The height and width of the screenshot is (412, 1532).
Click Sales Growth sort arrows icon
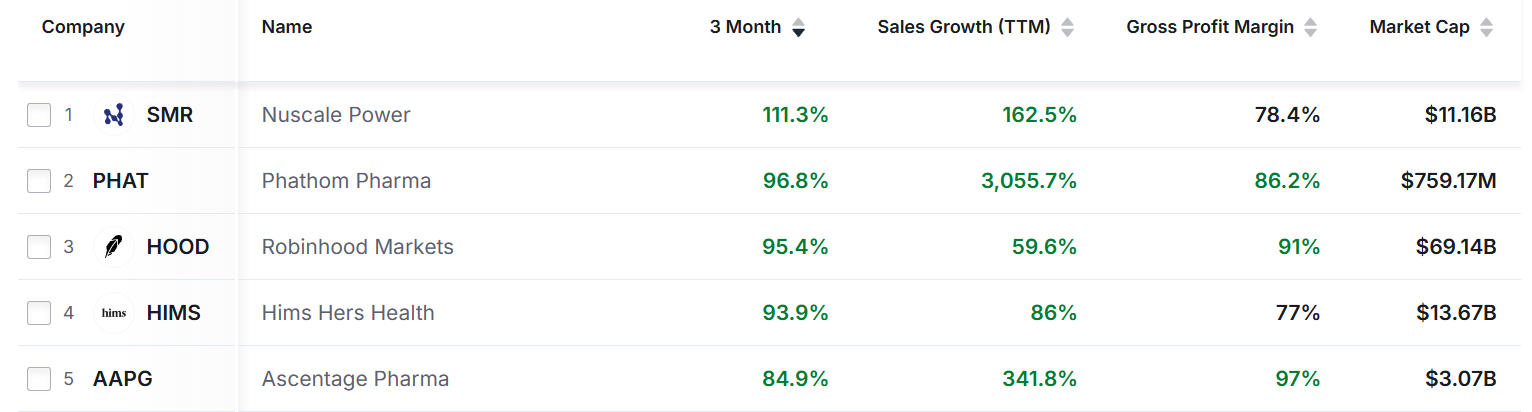coord(1067,28)
